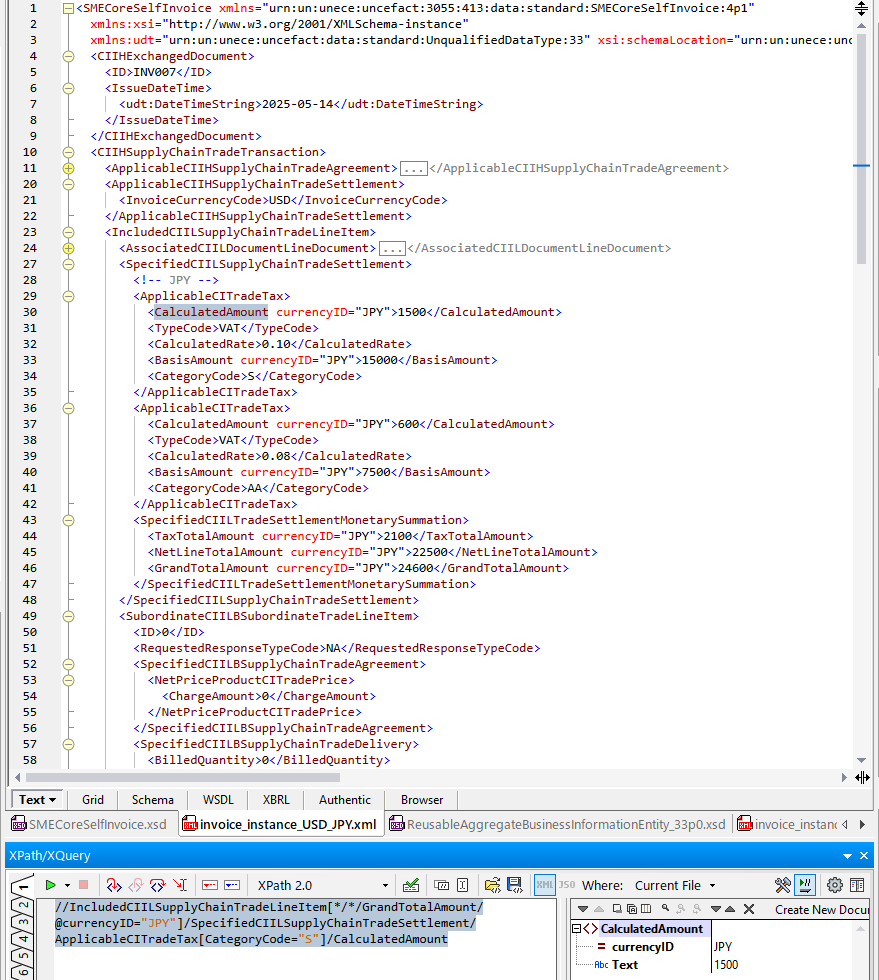Clear results with the X icon
The height and width of the screenshot is (980, 879).
pyautogui.click(x=749, y=909)
